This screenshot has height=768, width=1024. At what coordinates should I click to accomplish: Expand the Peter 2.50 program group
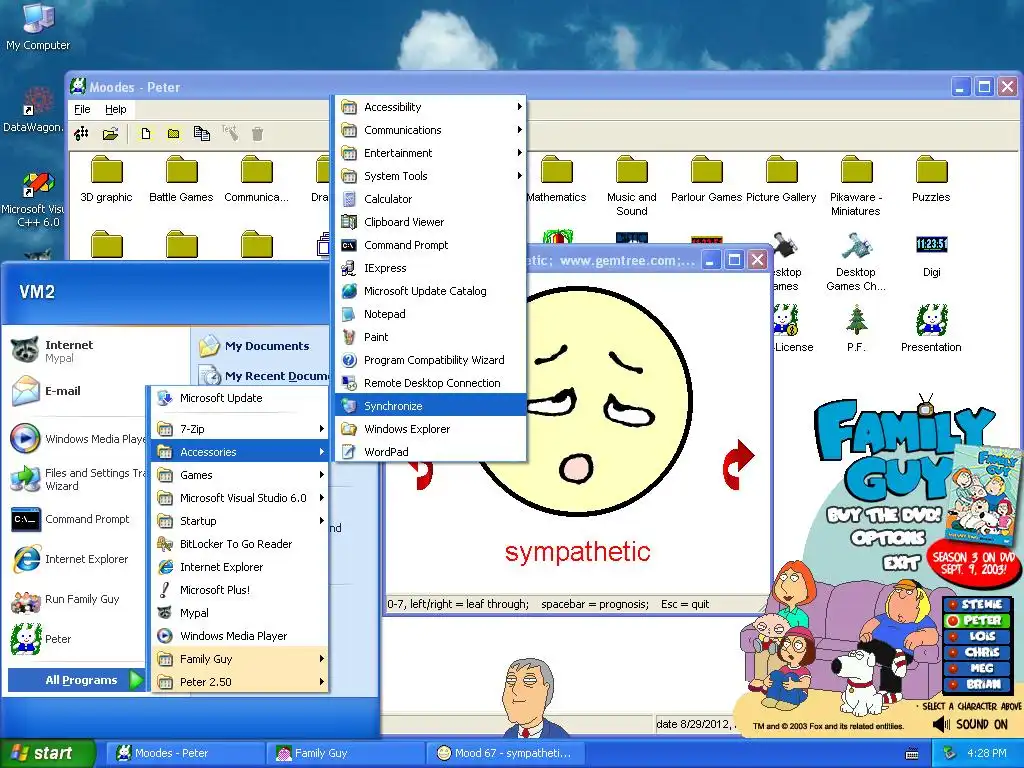[240, 682]
